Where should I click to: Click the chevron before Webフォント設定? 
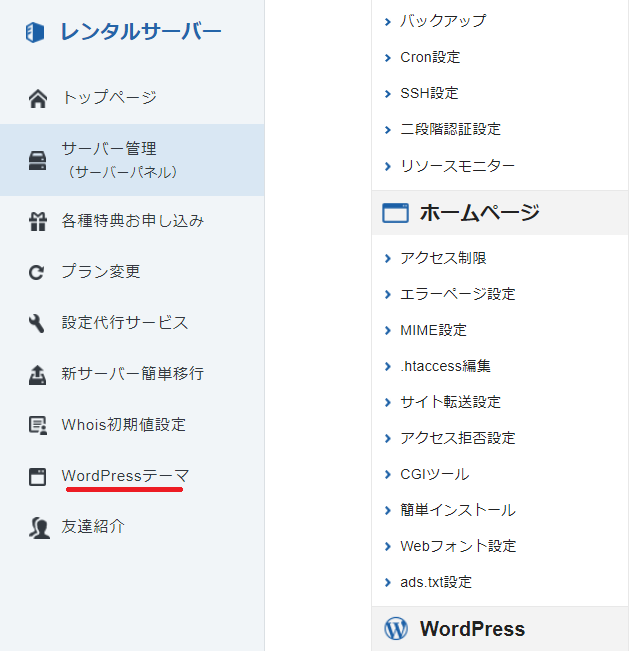point(388,547)
